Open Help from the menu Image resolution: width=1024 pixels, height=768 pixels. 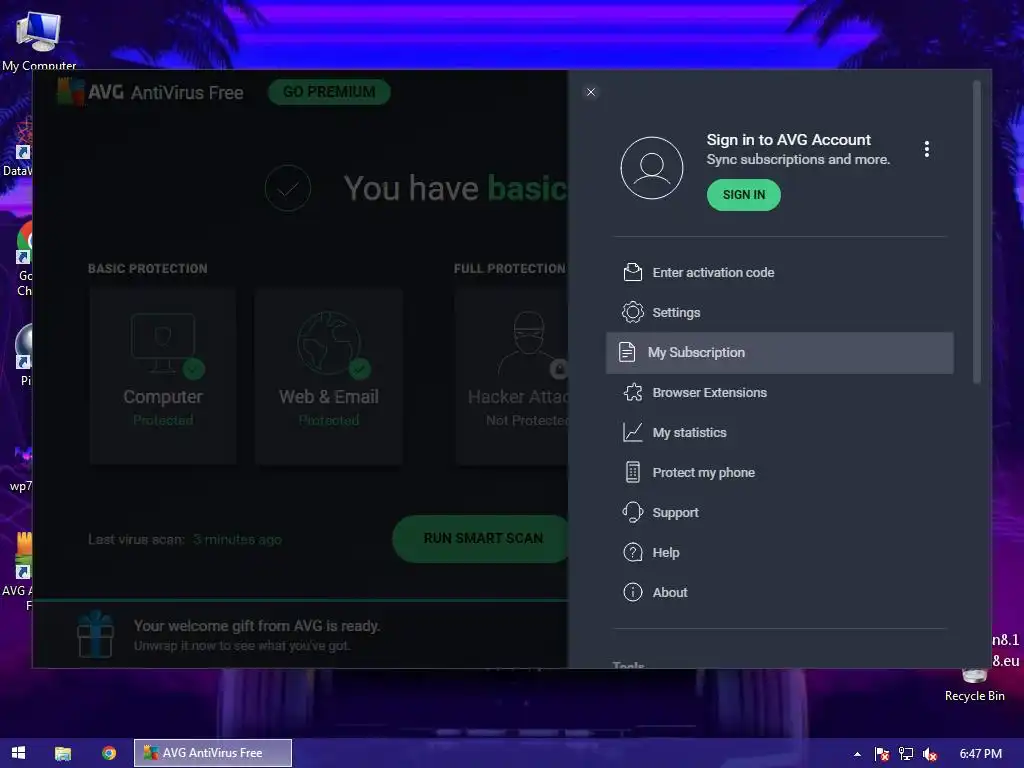(779, 552)
